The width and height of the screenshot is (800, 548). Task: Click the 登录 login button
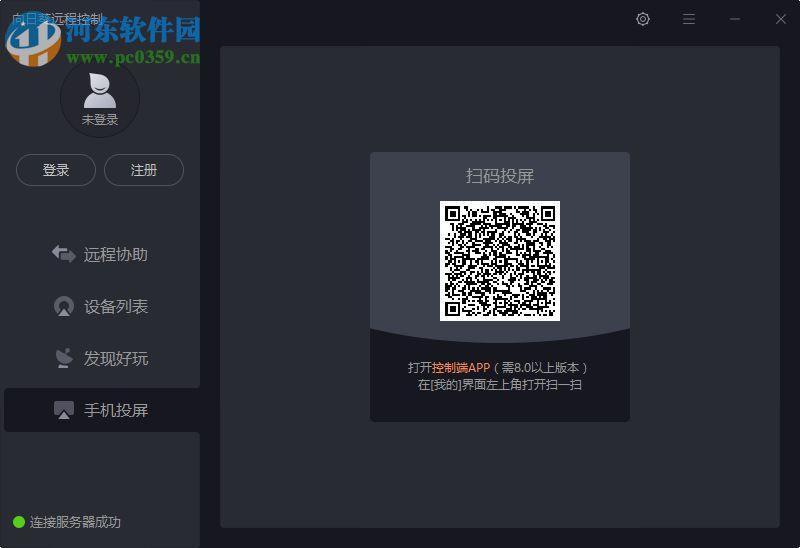56,170
